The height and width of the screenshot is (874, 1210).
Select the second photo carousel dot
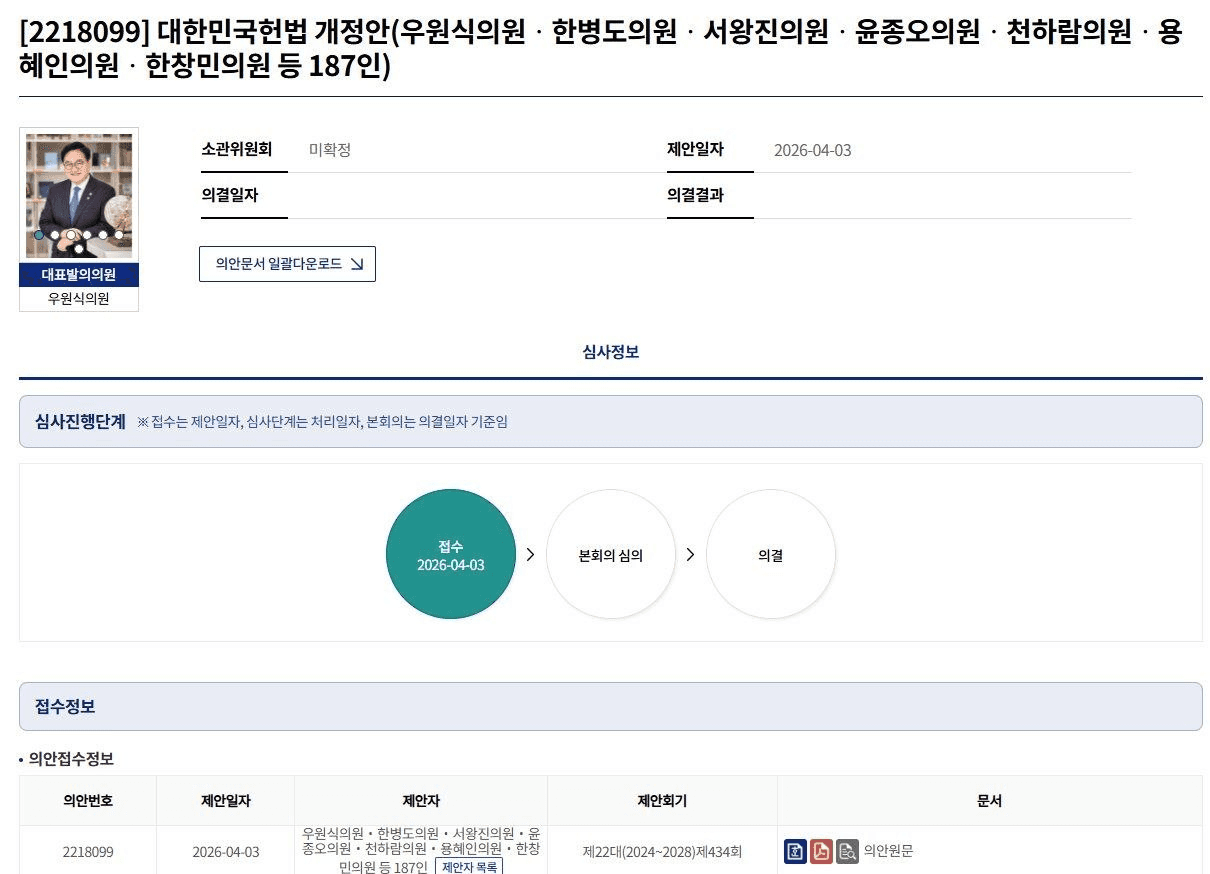click(55, 235)
